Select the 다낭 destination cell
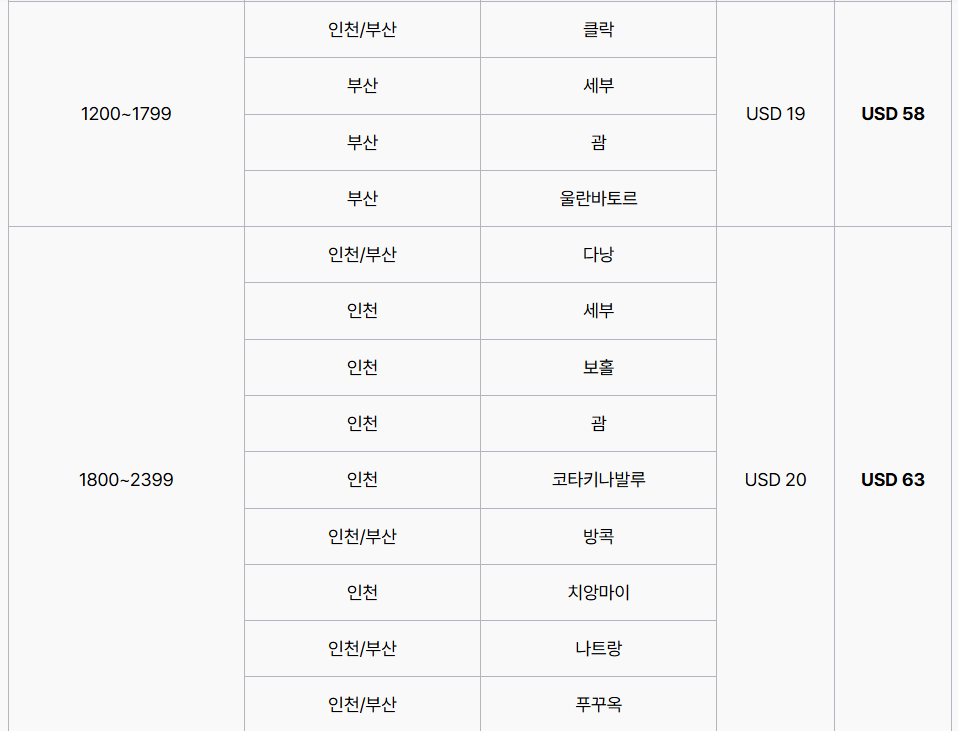Screen dimensions: 958x731 coord(598,254)
